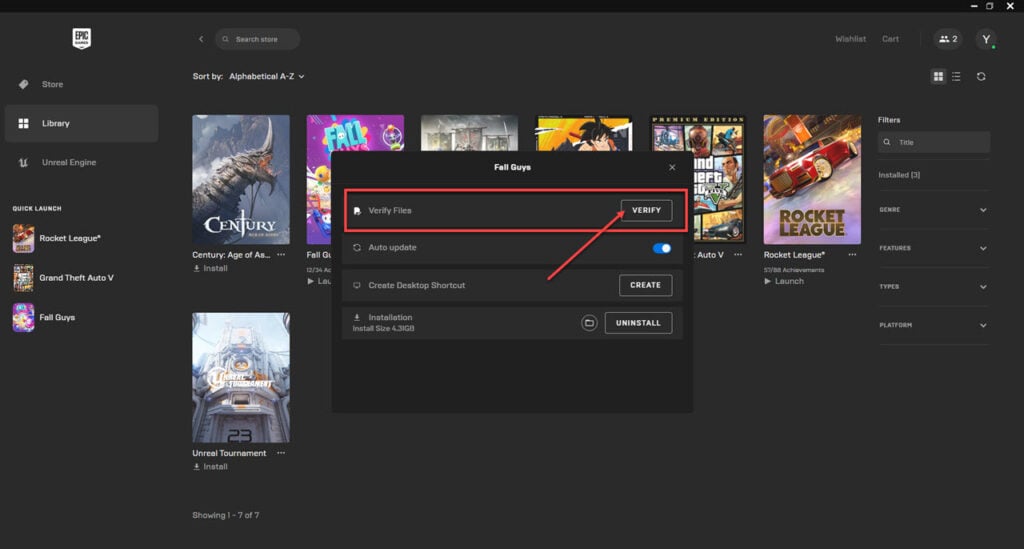
Task: Go back with the back arrow
Action: [200, 39]
